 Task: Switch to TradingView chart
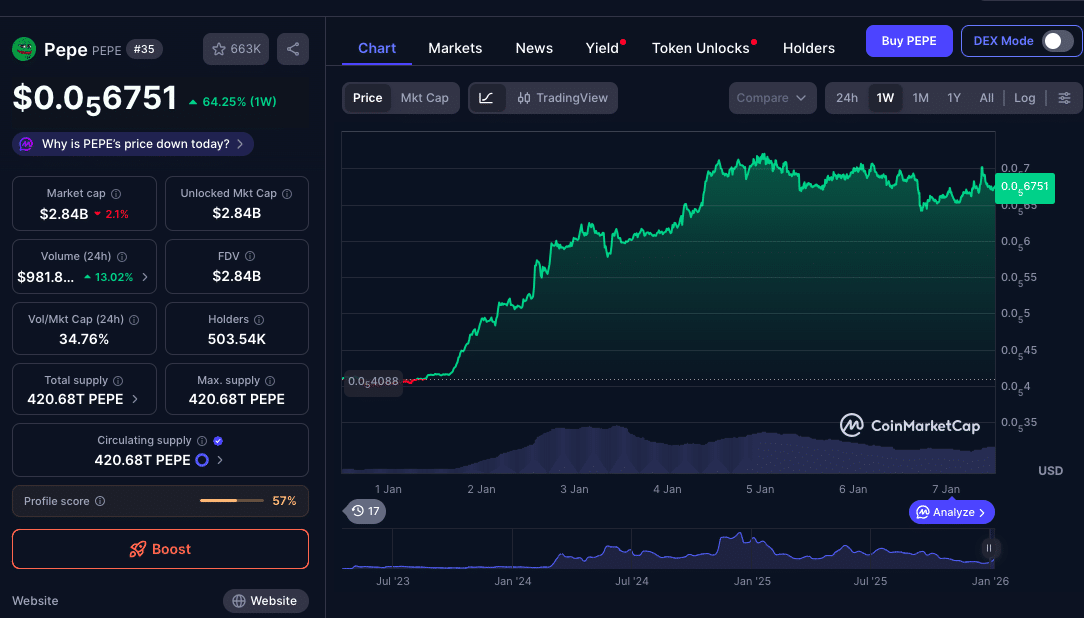coord(562,98)
